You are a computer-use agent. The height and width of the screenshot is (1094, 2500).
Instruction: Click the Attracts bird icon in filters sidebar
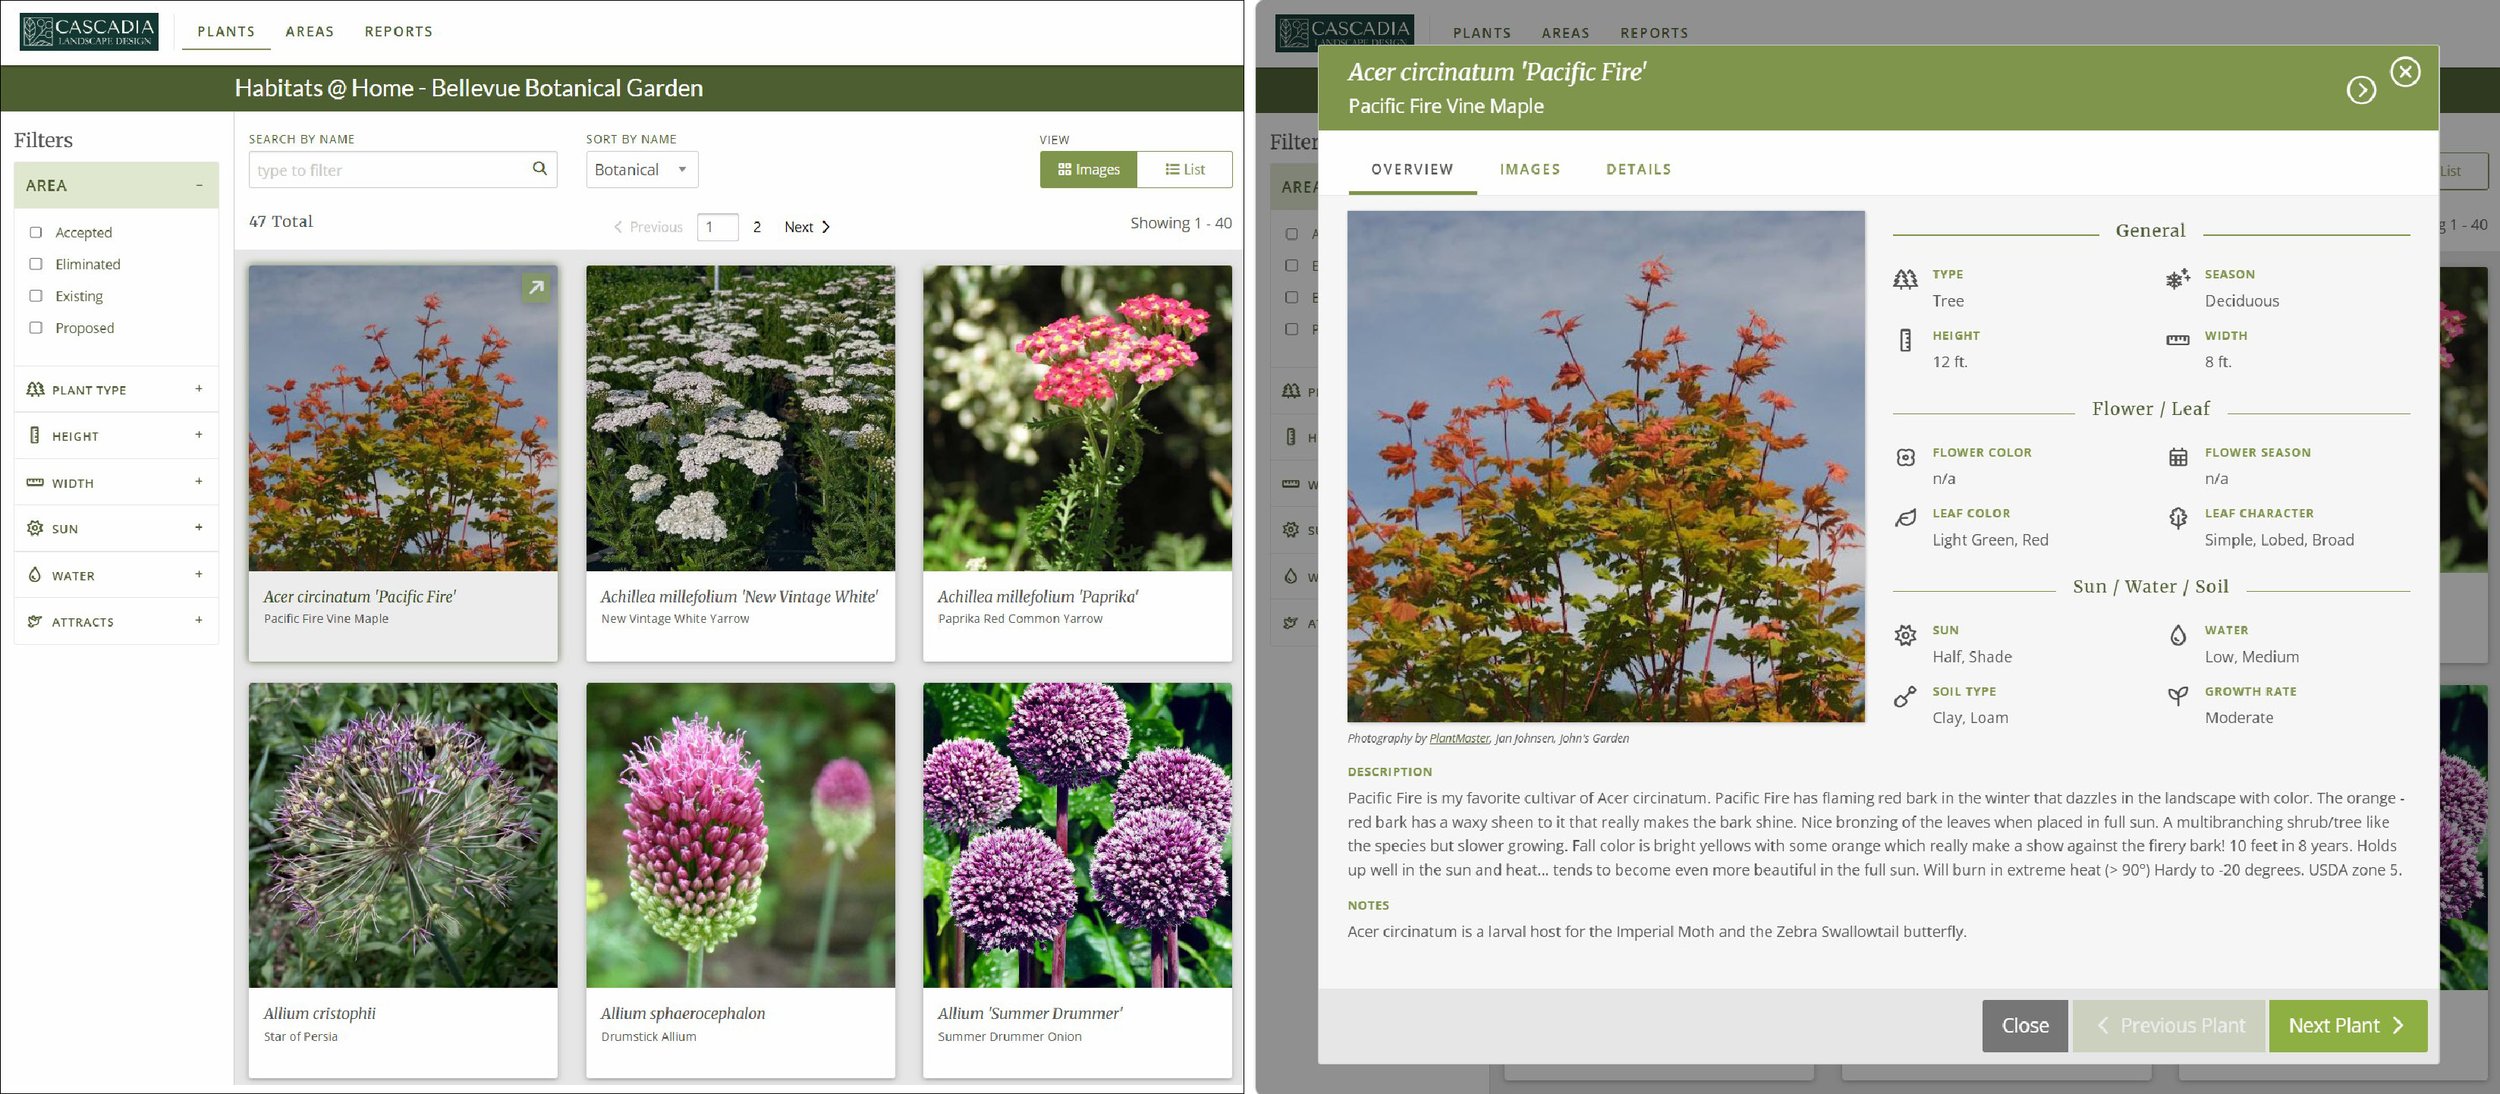click(35, 621)
